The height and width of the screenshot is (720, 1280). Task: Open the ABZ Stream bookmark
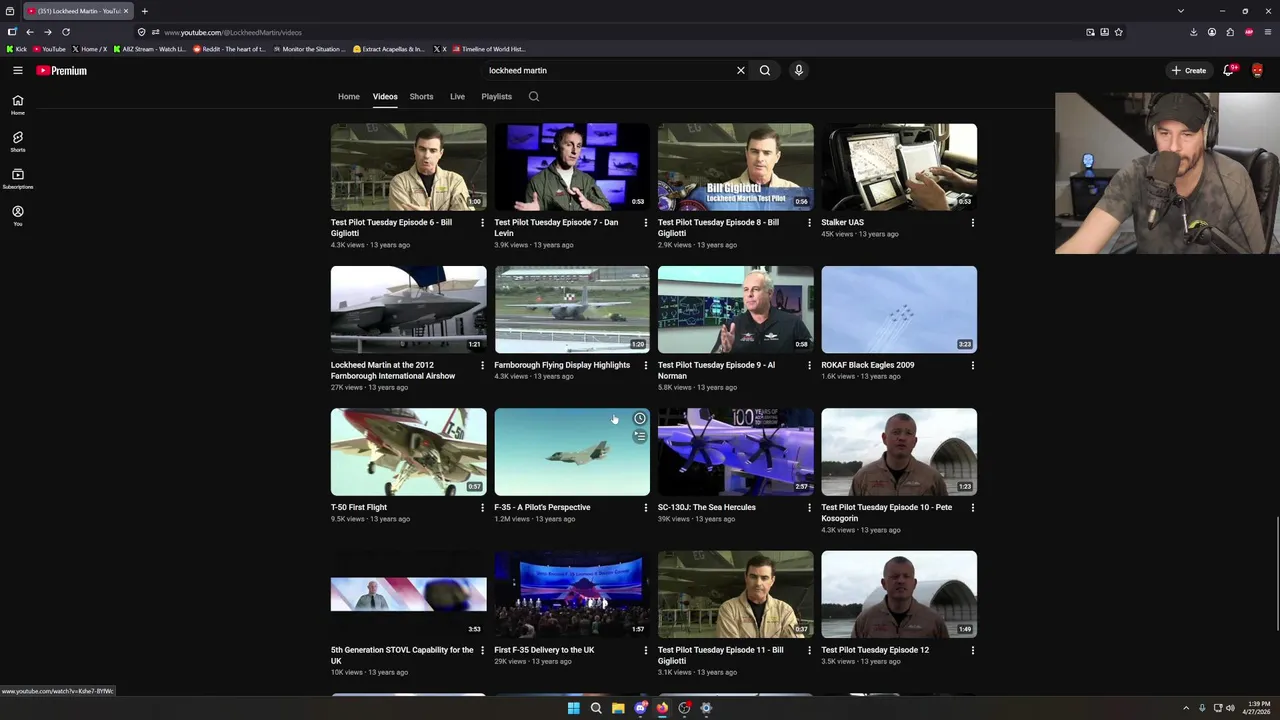point(150,49)
